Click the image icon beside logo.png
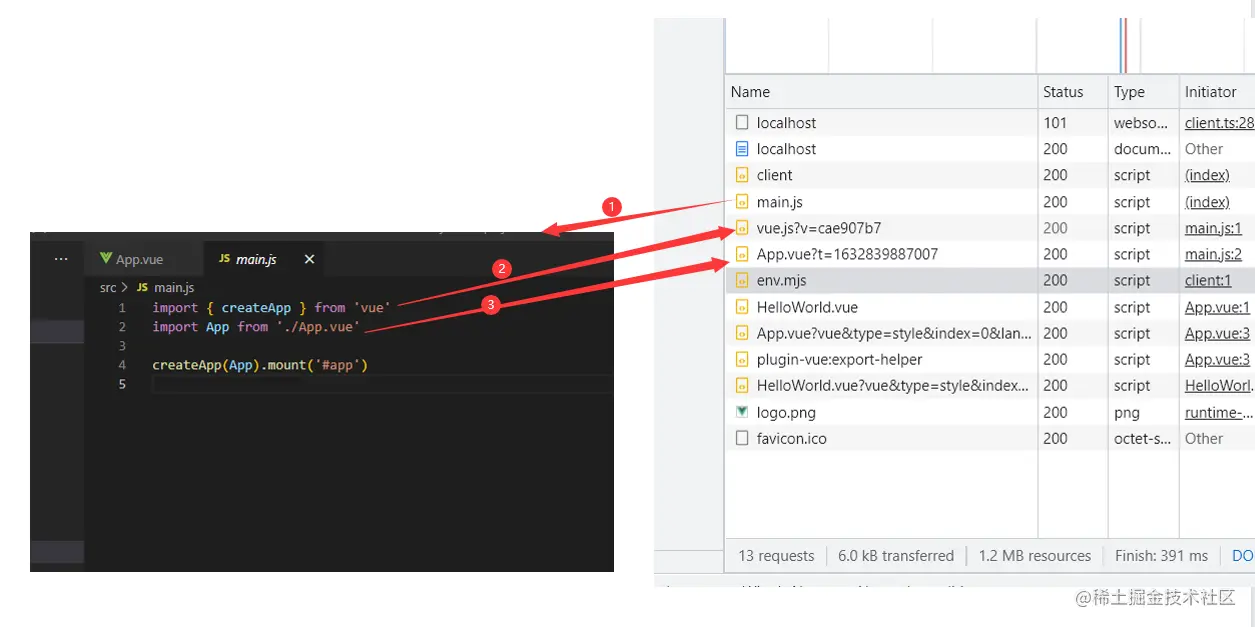The width and height of the screenshot is (1255, 627). 742,412
